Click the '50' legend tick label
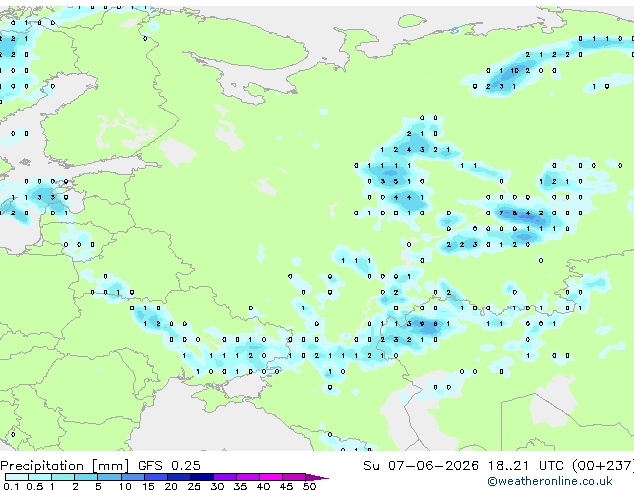Viewport: 634px width, 490px height. click(x=309, y=486)
